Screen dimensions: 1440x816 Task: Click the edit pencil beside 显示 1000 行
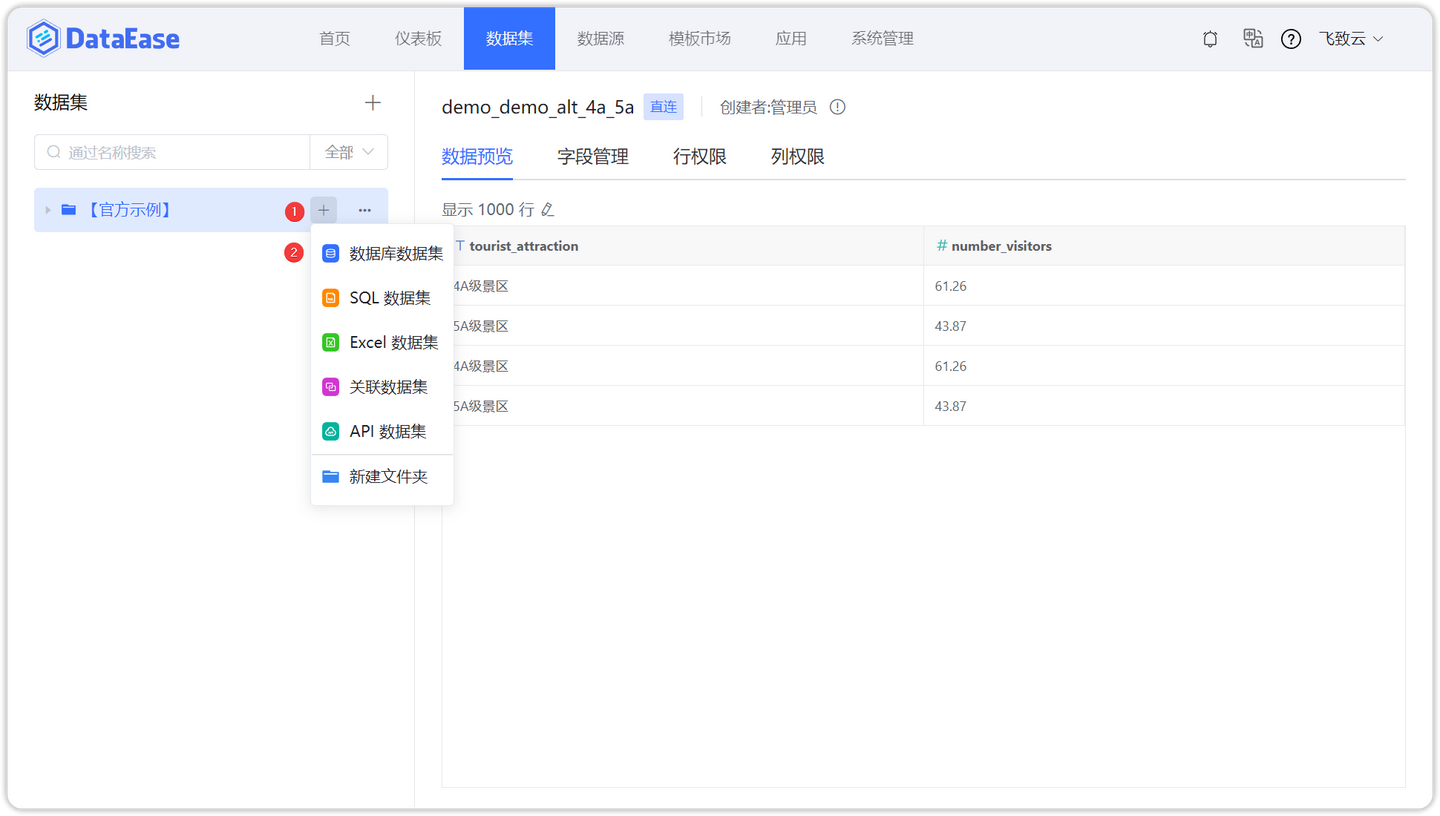click(547, 210)
